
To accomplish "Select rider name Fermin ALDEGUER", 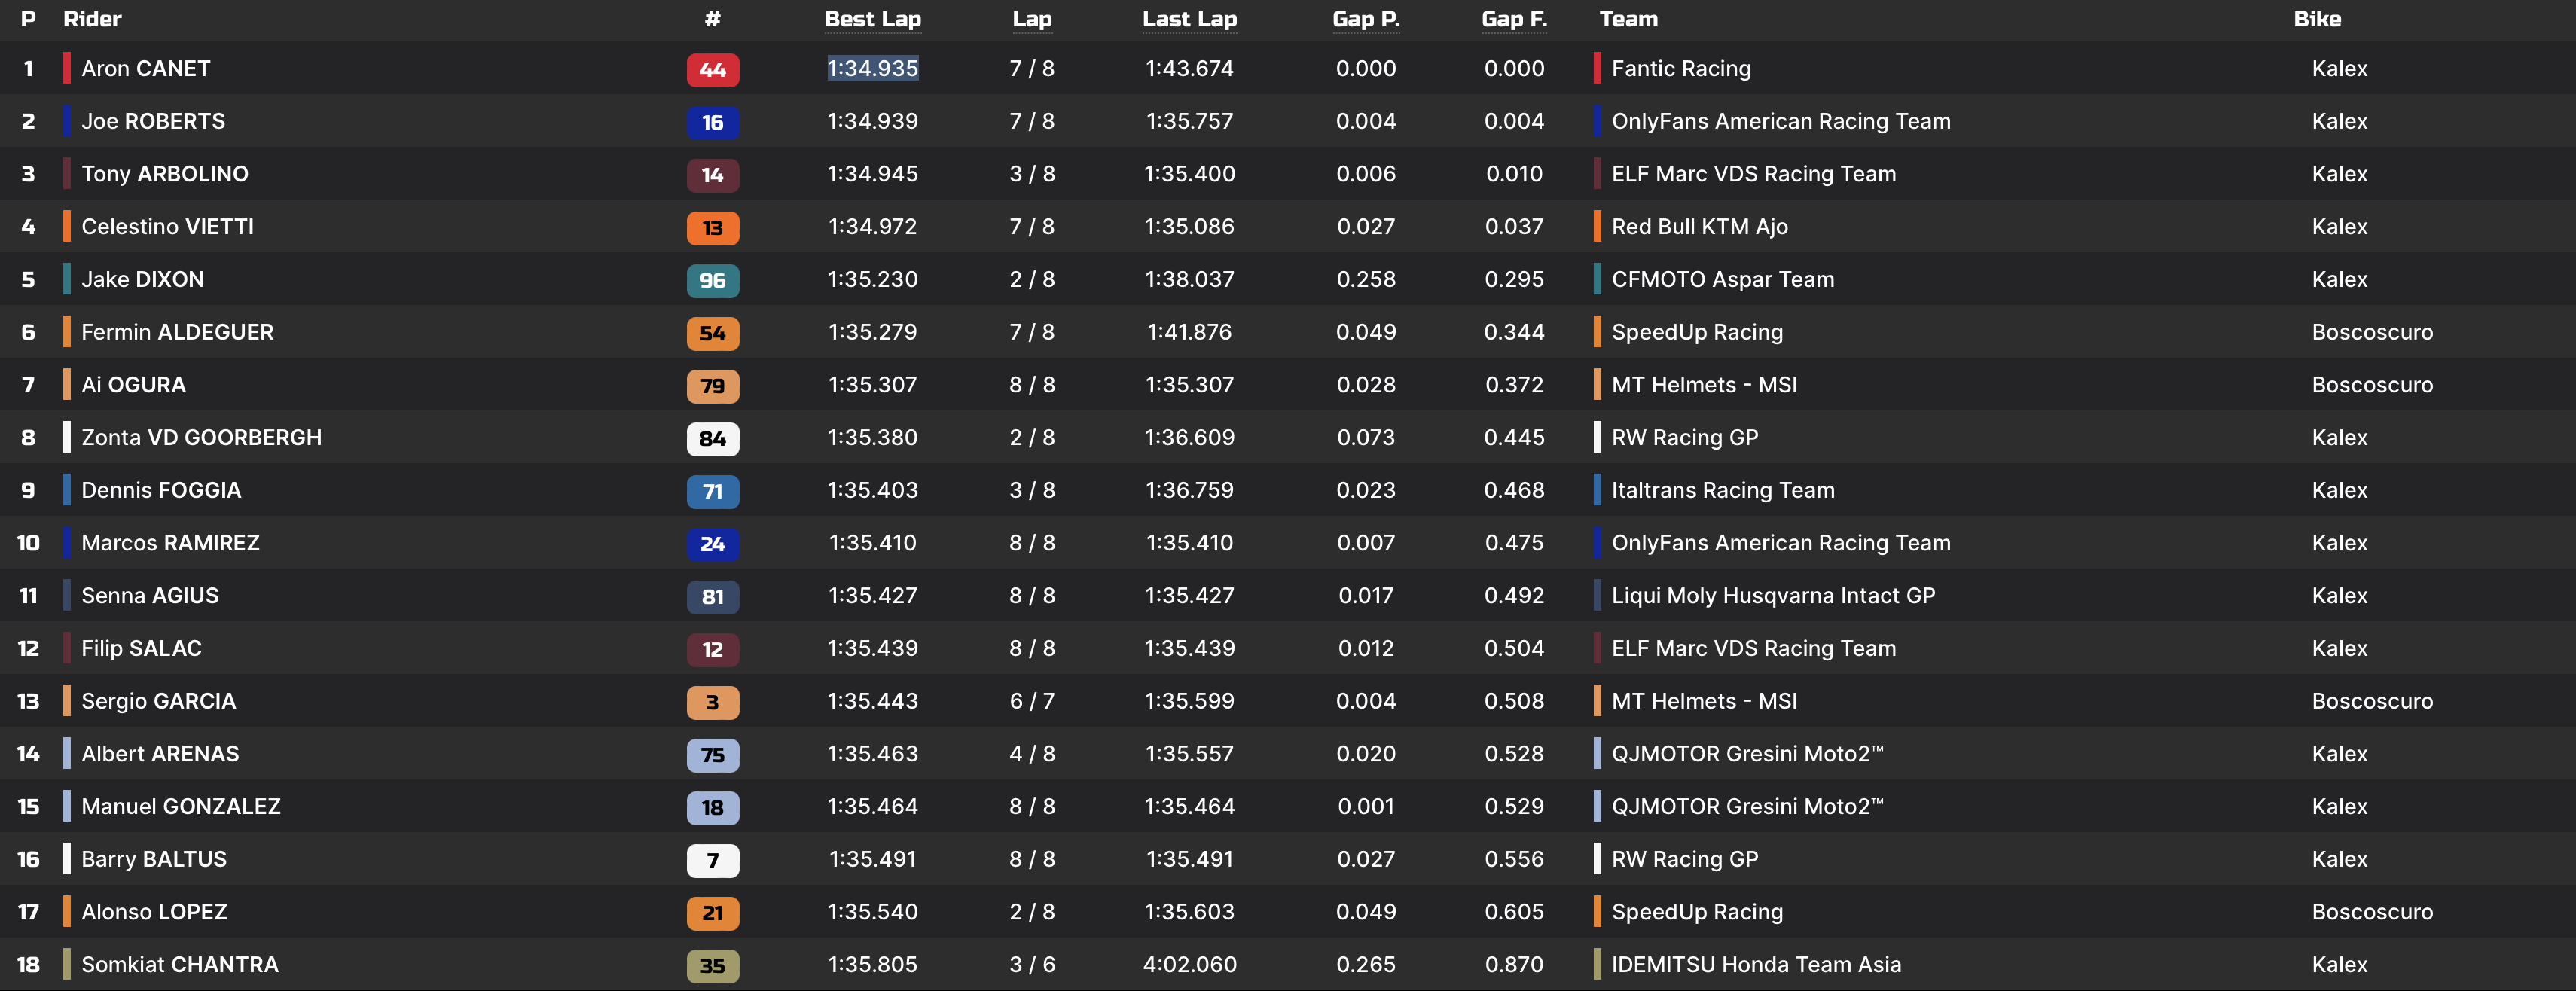I will [177, 332].
